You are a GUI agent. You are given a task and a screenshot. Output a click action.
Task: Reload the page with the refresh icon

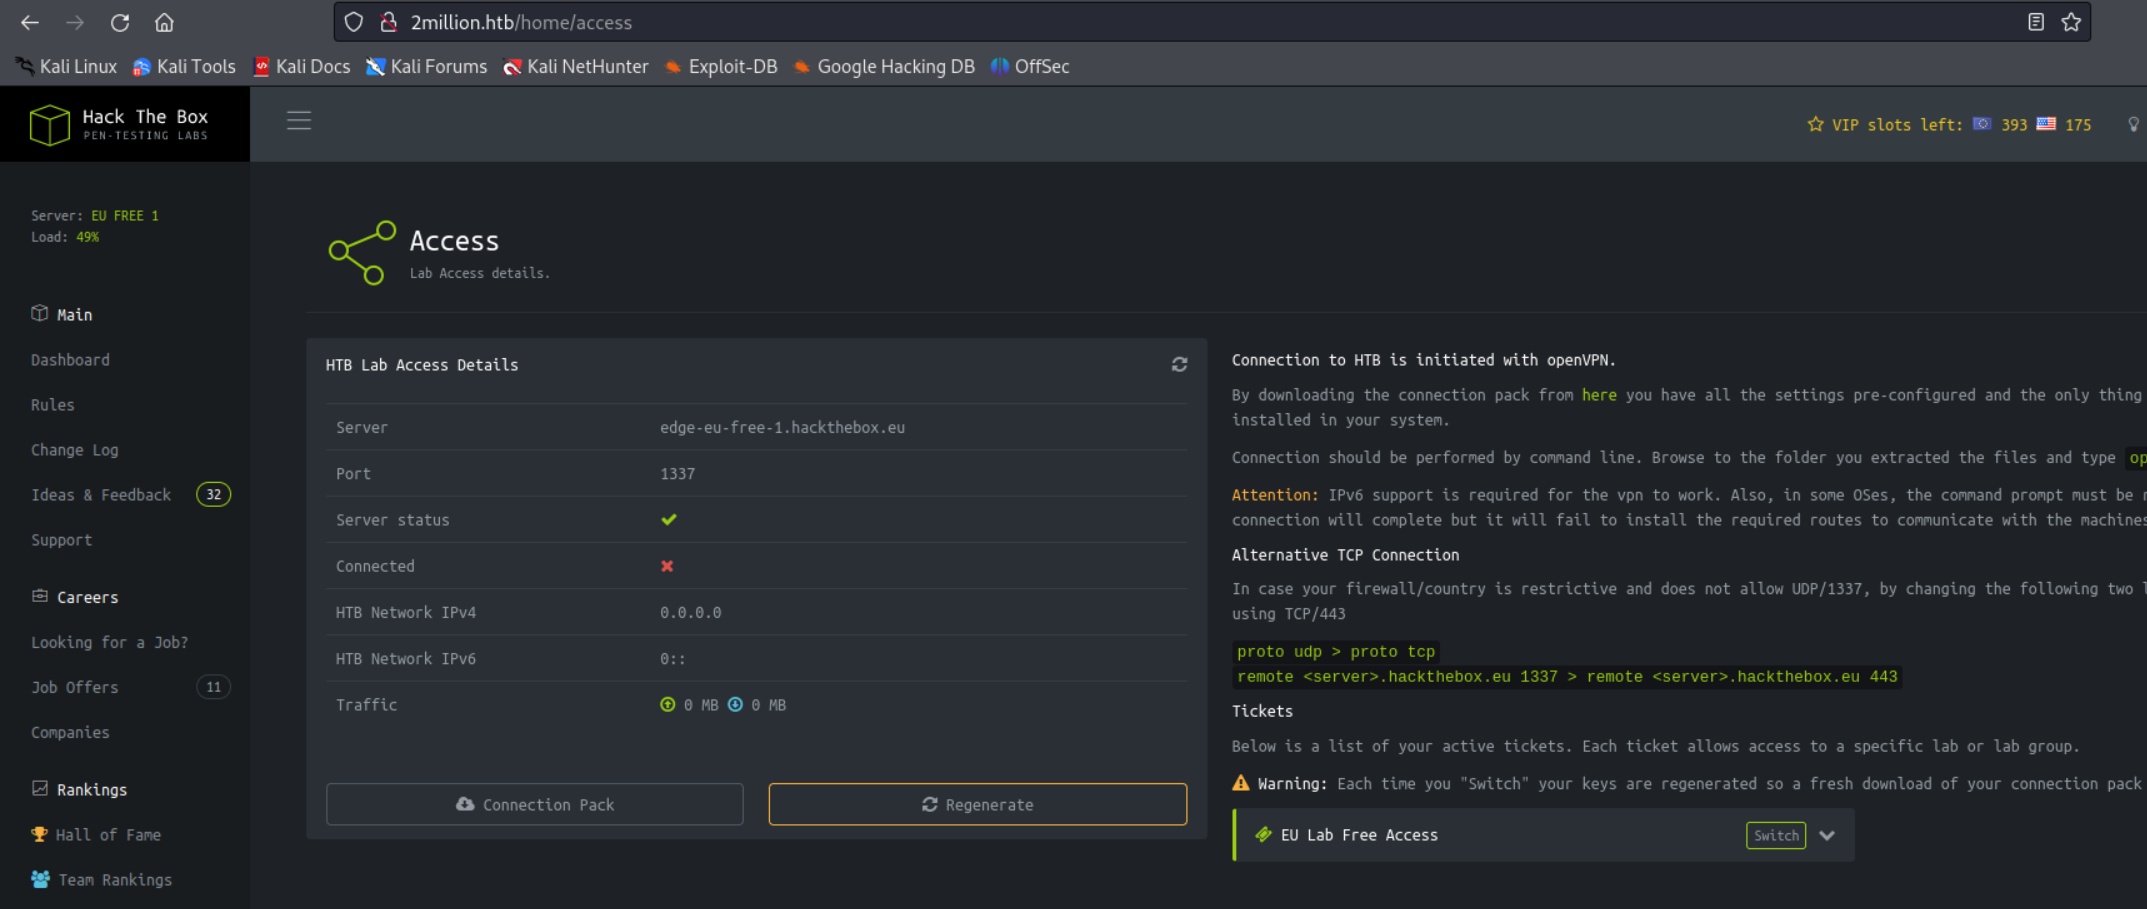120,22
